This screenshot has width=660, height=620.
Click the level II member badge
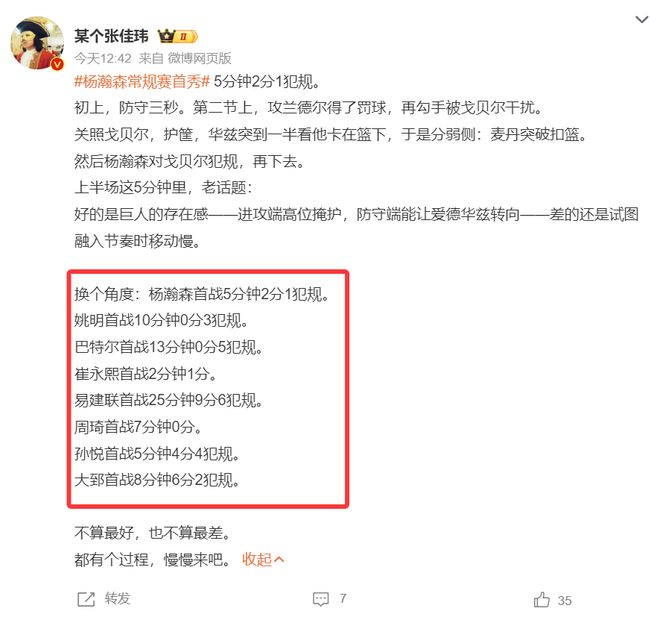point(186,37)
